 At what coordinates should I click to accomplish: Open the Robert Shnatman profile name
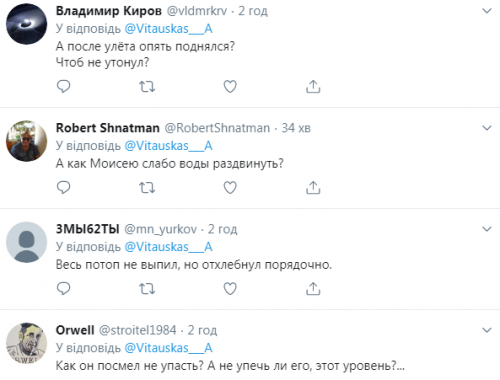click(108, 128)
